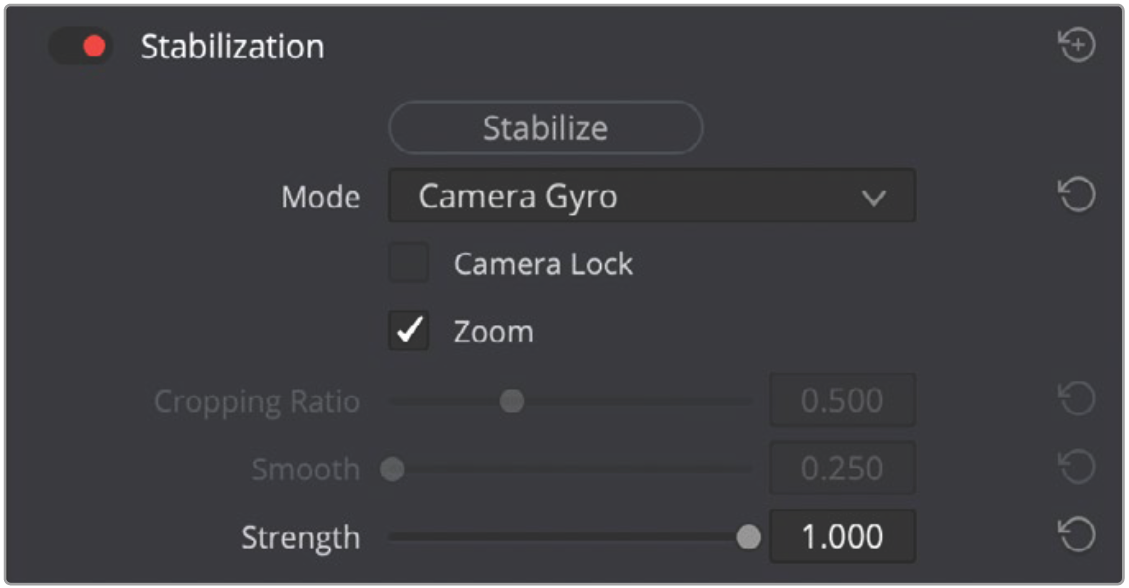Click the chevron arrow in Mode dropdown
Viewport: 1129px width, 588px height.
[x=874, y=198]
